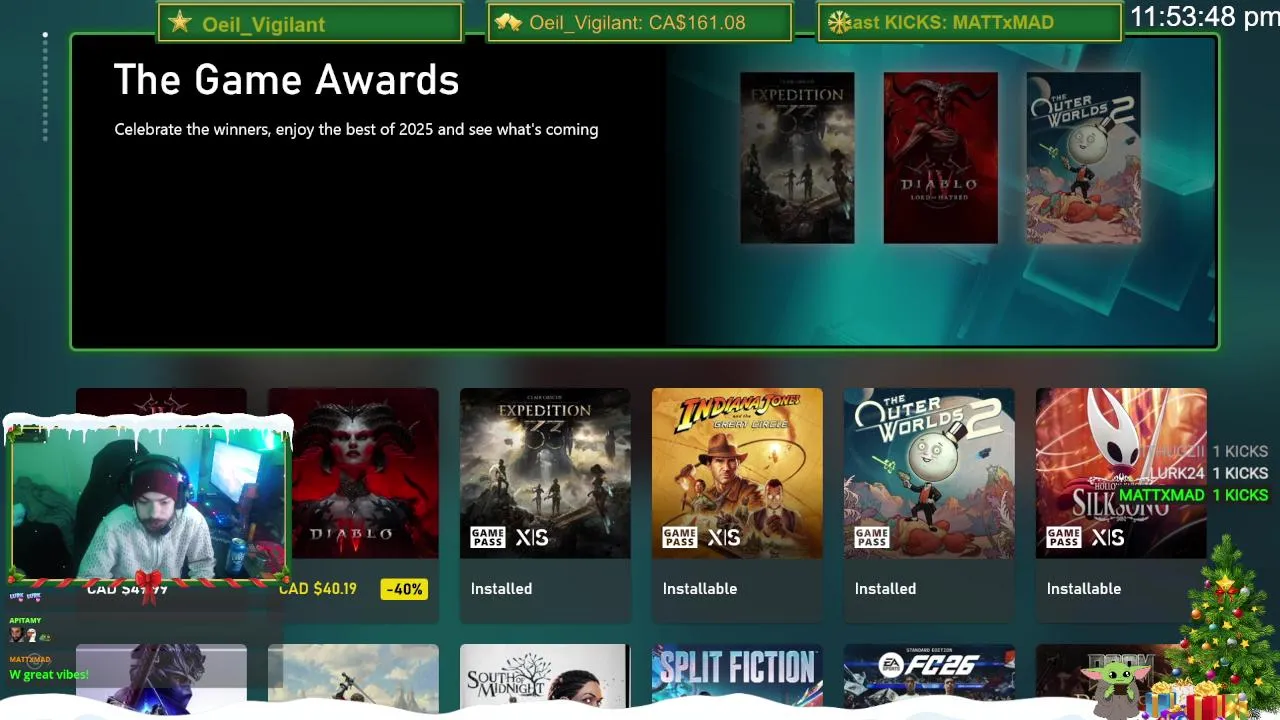Click the streamer webcam overlay
The height and width of the screenshot is (720, 1280).
[x=149, y=504]
